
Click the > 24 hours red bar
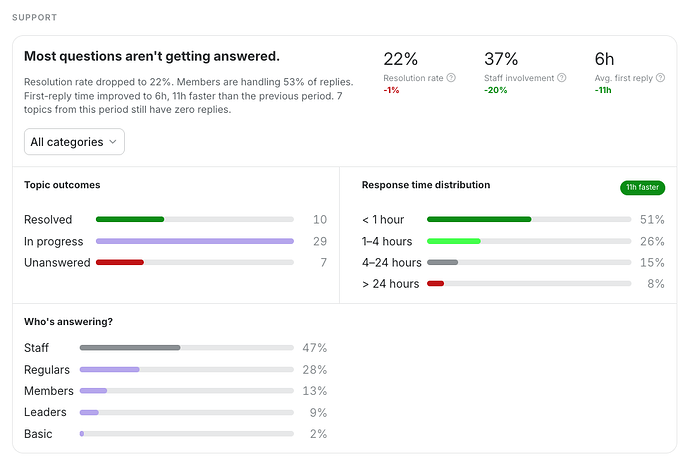click(436, 283)
